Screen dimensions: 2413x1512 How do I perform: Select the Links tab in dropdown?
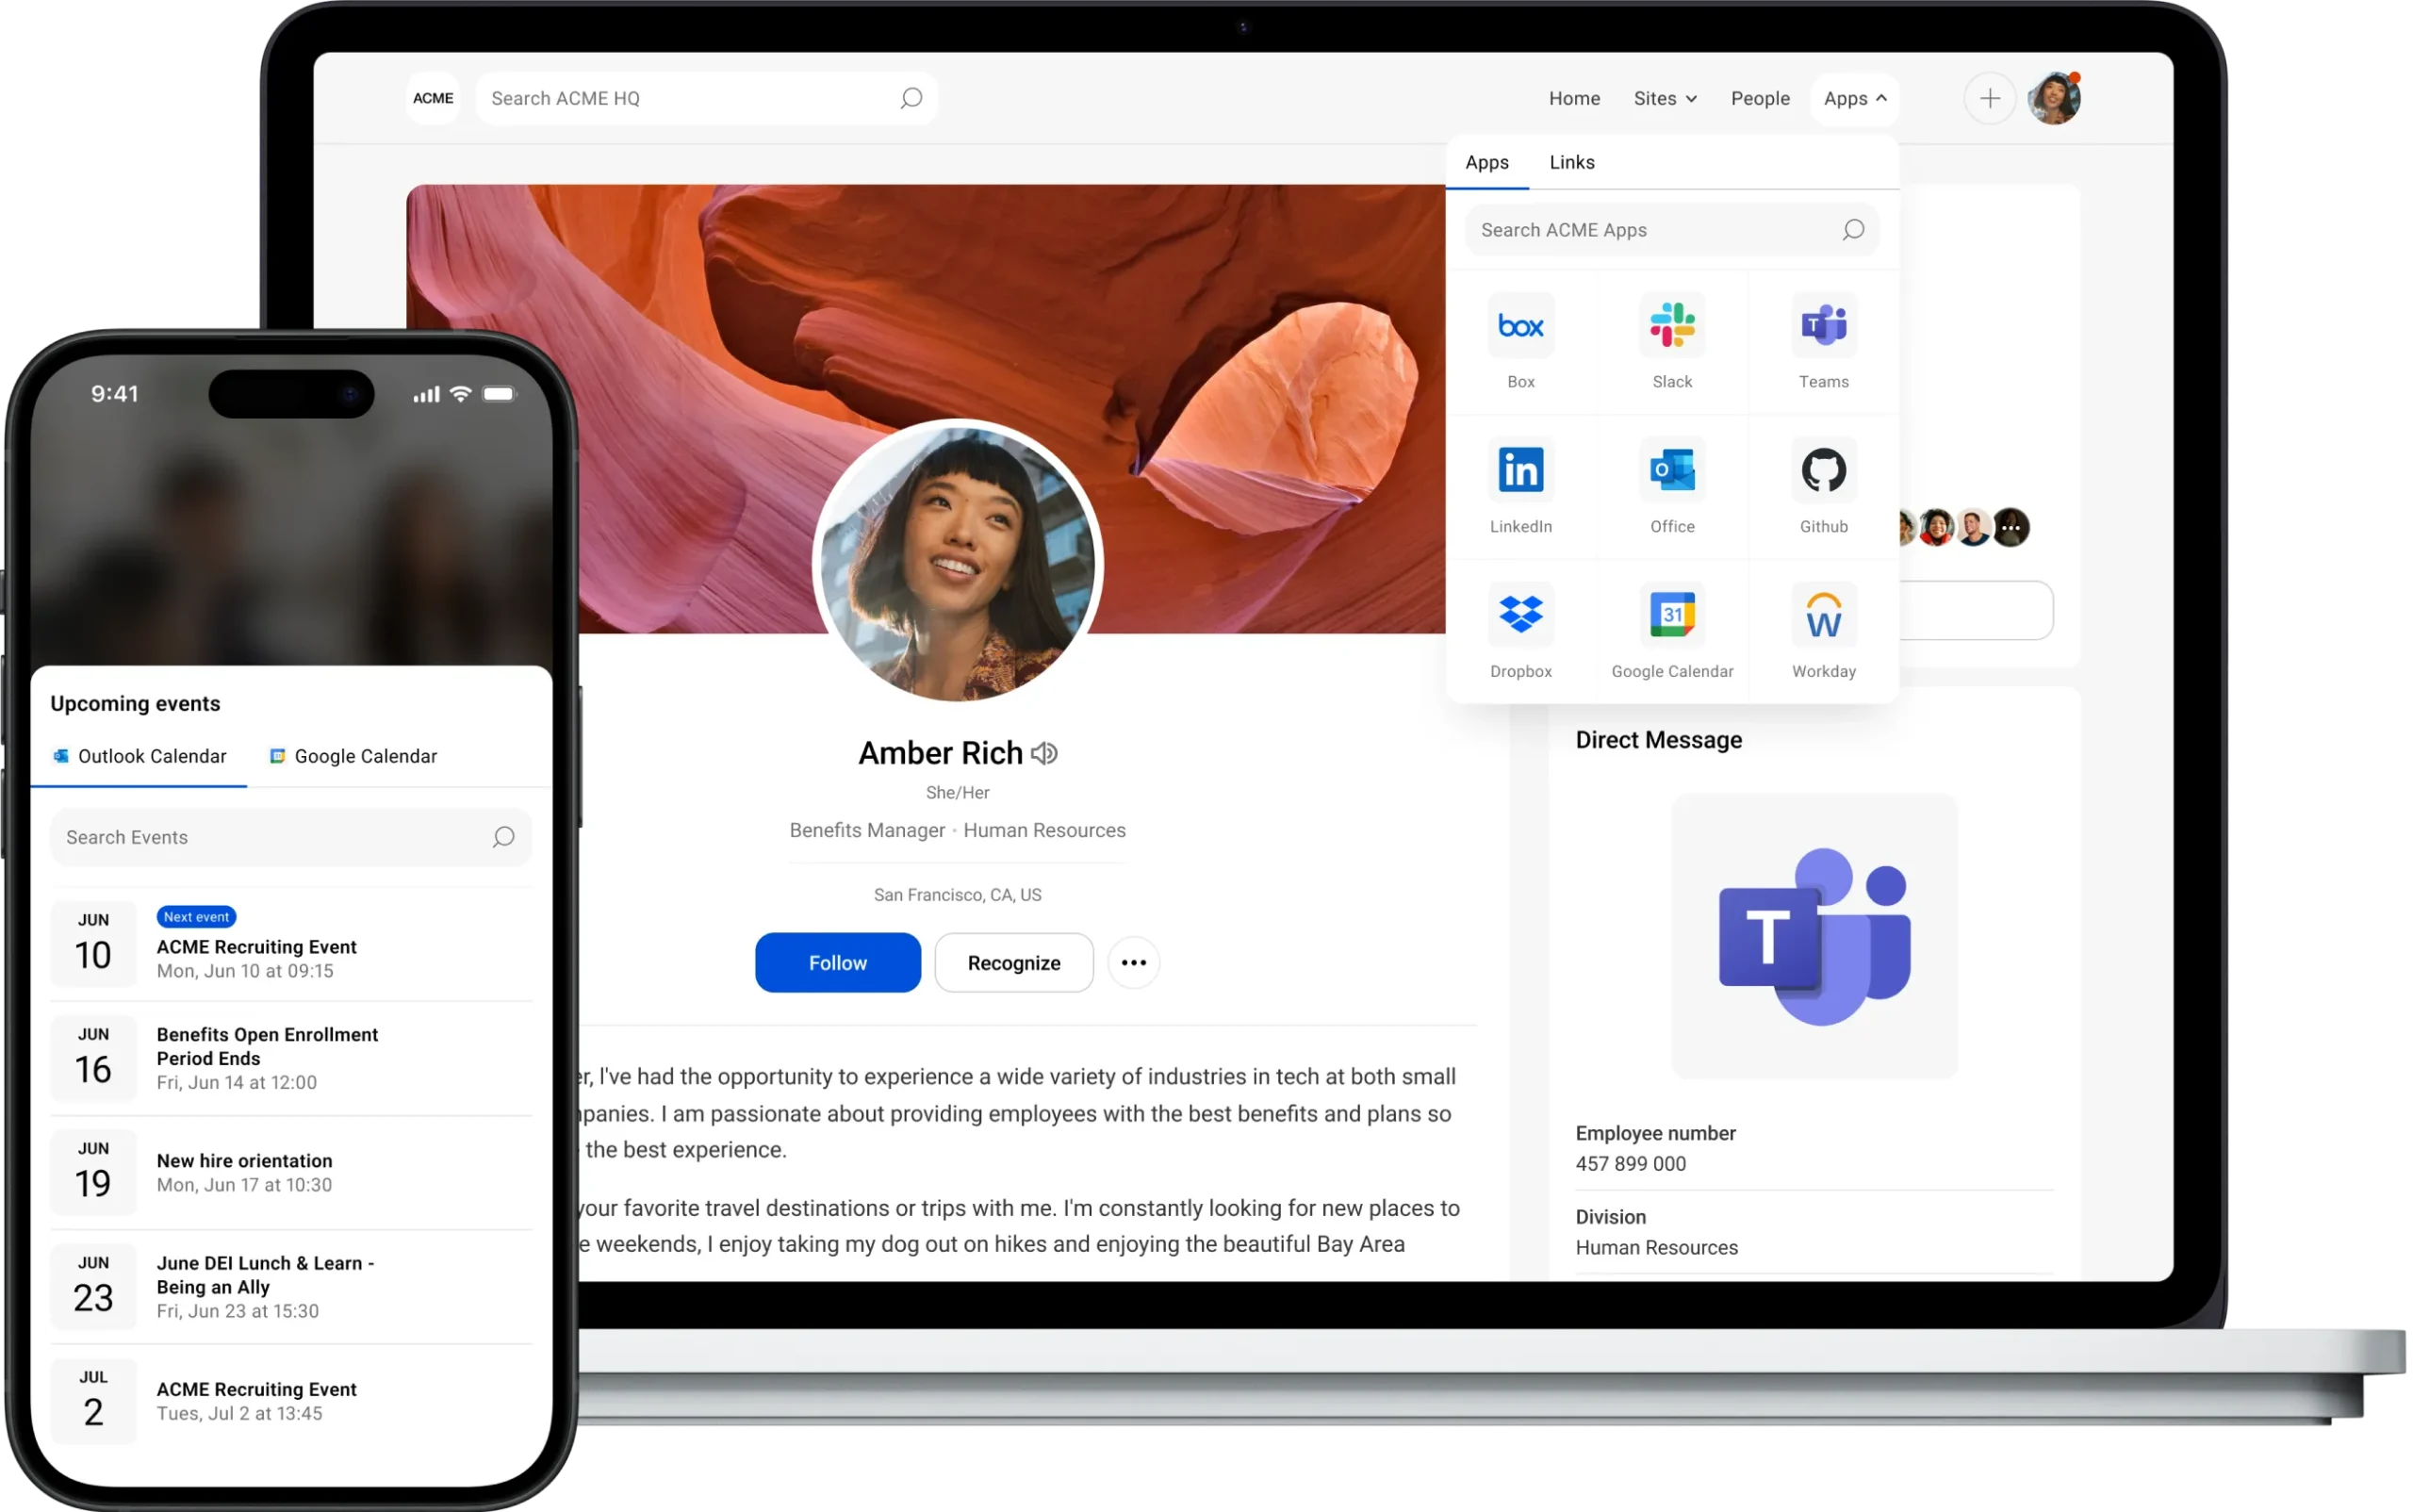coord(1572,162)
